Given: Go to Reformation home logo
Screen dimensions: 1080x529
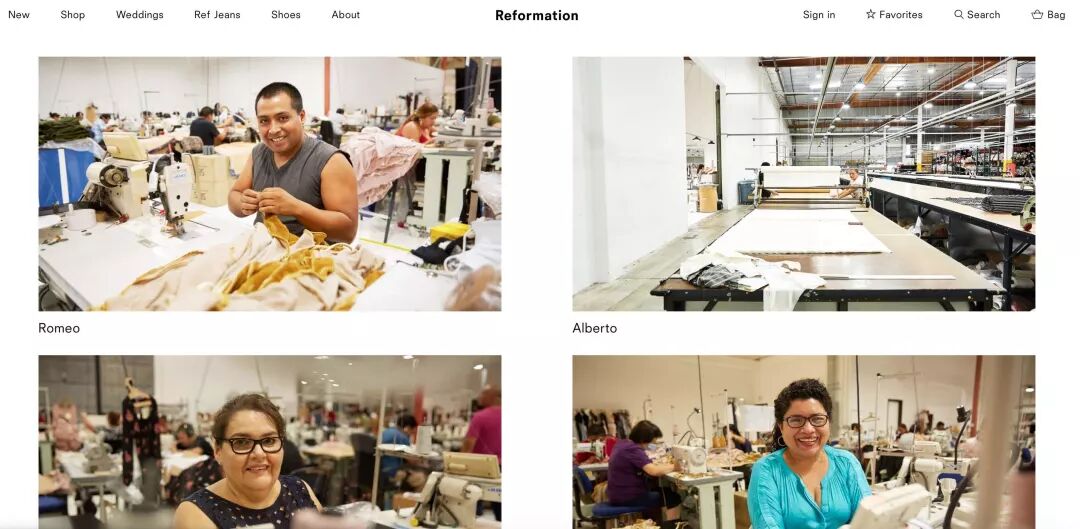Looking at the screenshot, I should (x=537, y=15).
